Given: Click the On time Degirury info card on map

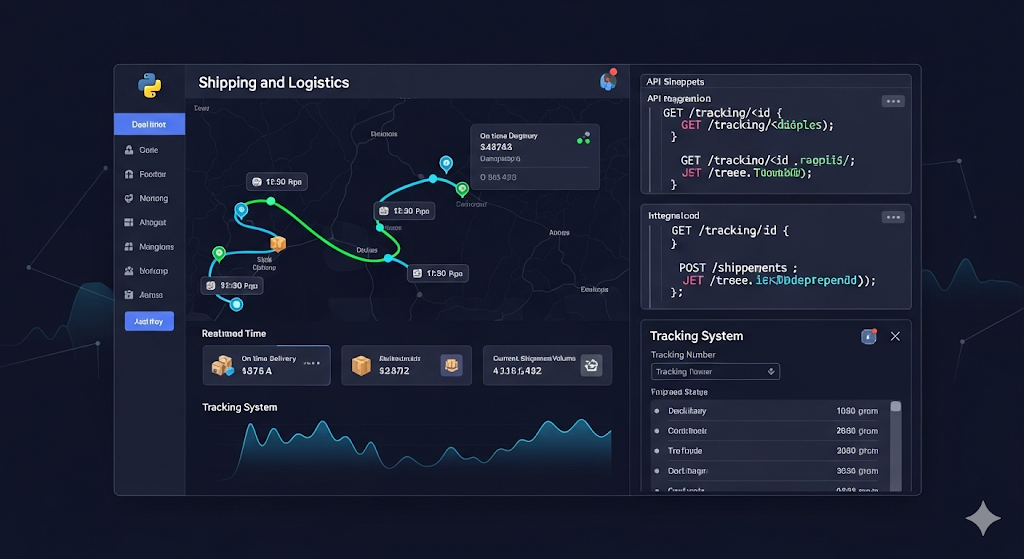Looking at the screenshot, I should [x=535, y=157].
